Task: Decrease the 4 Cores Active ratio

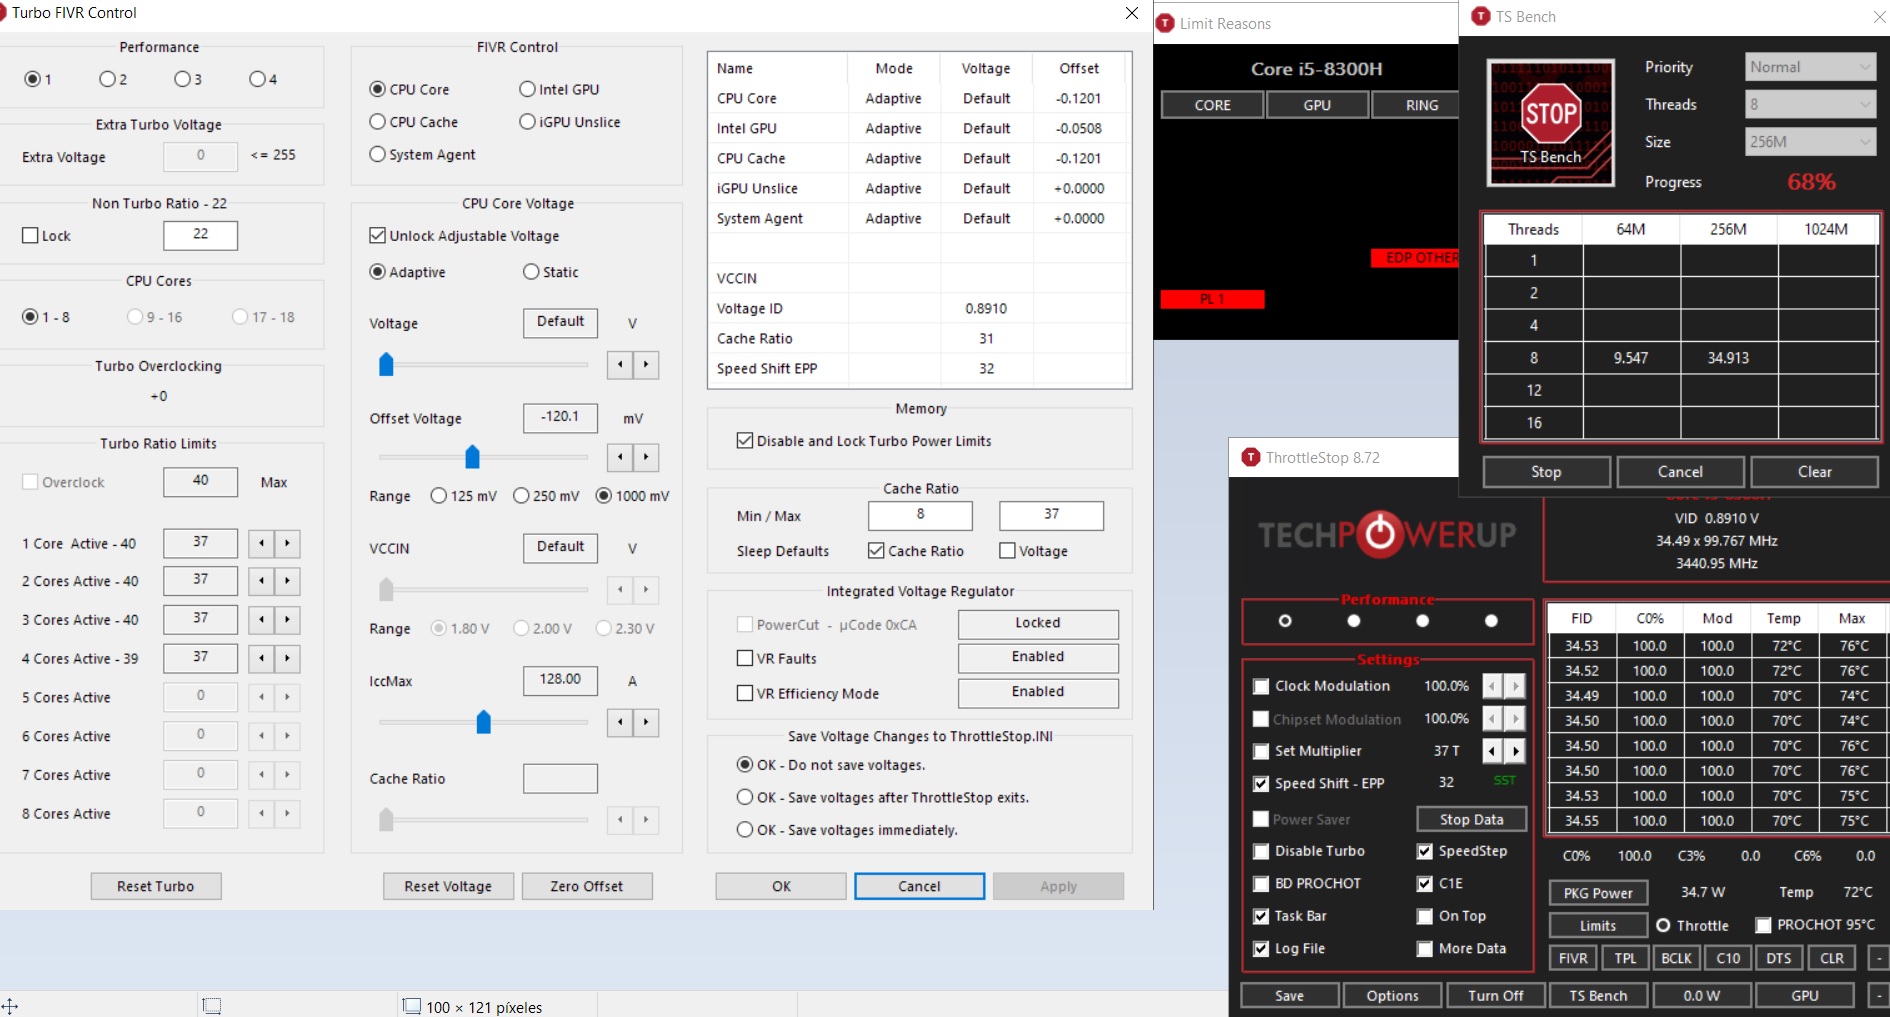Action: [x=262, y=659]
